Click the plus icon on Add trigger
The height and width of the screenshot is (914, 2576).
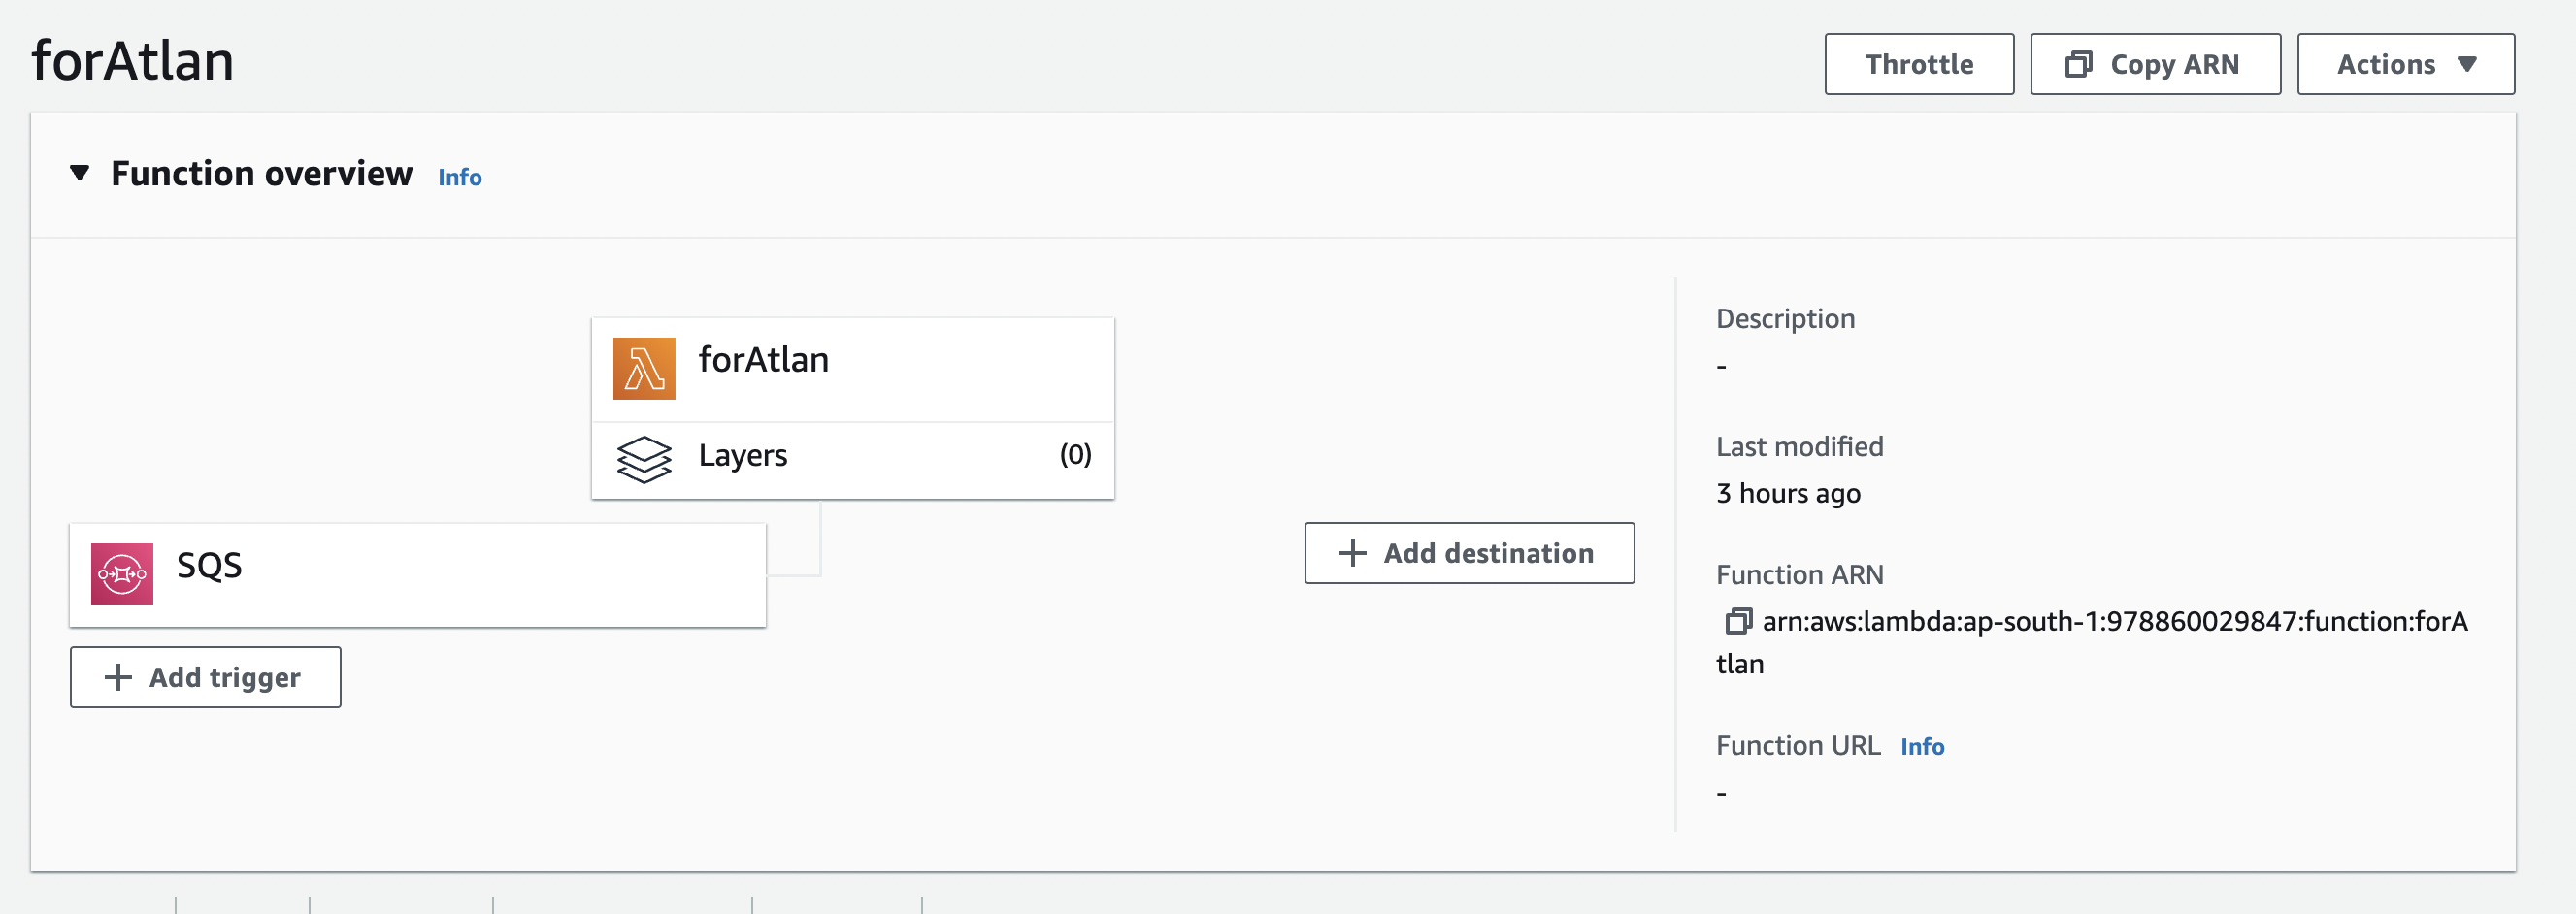coord(118,677)
